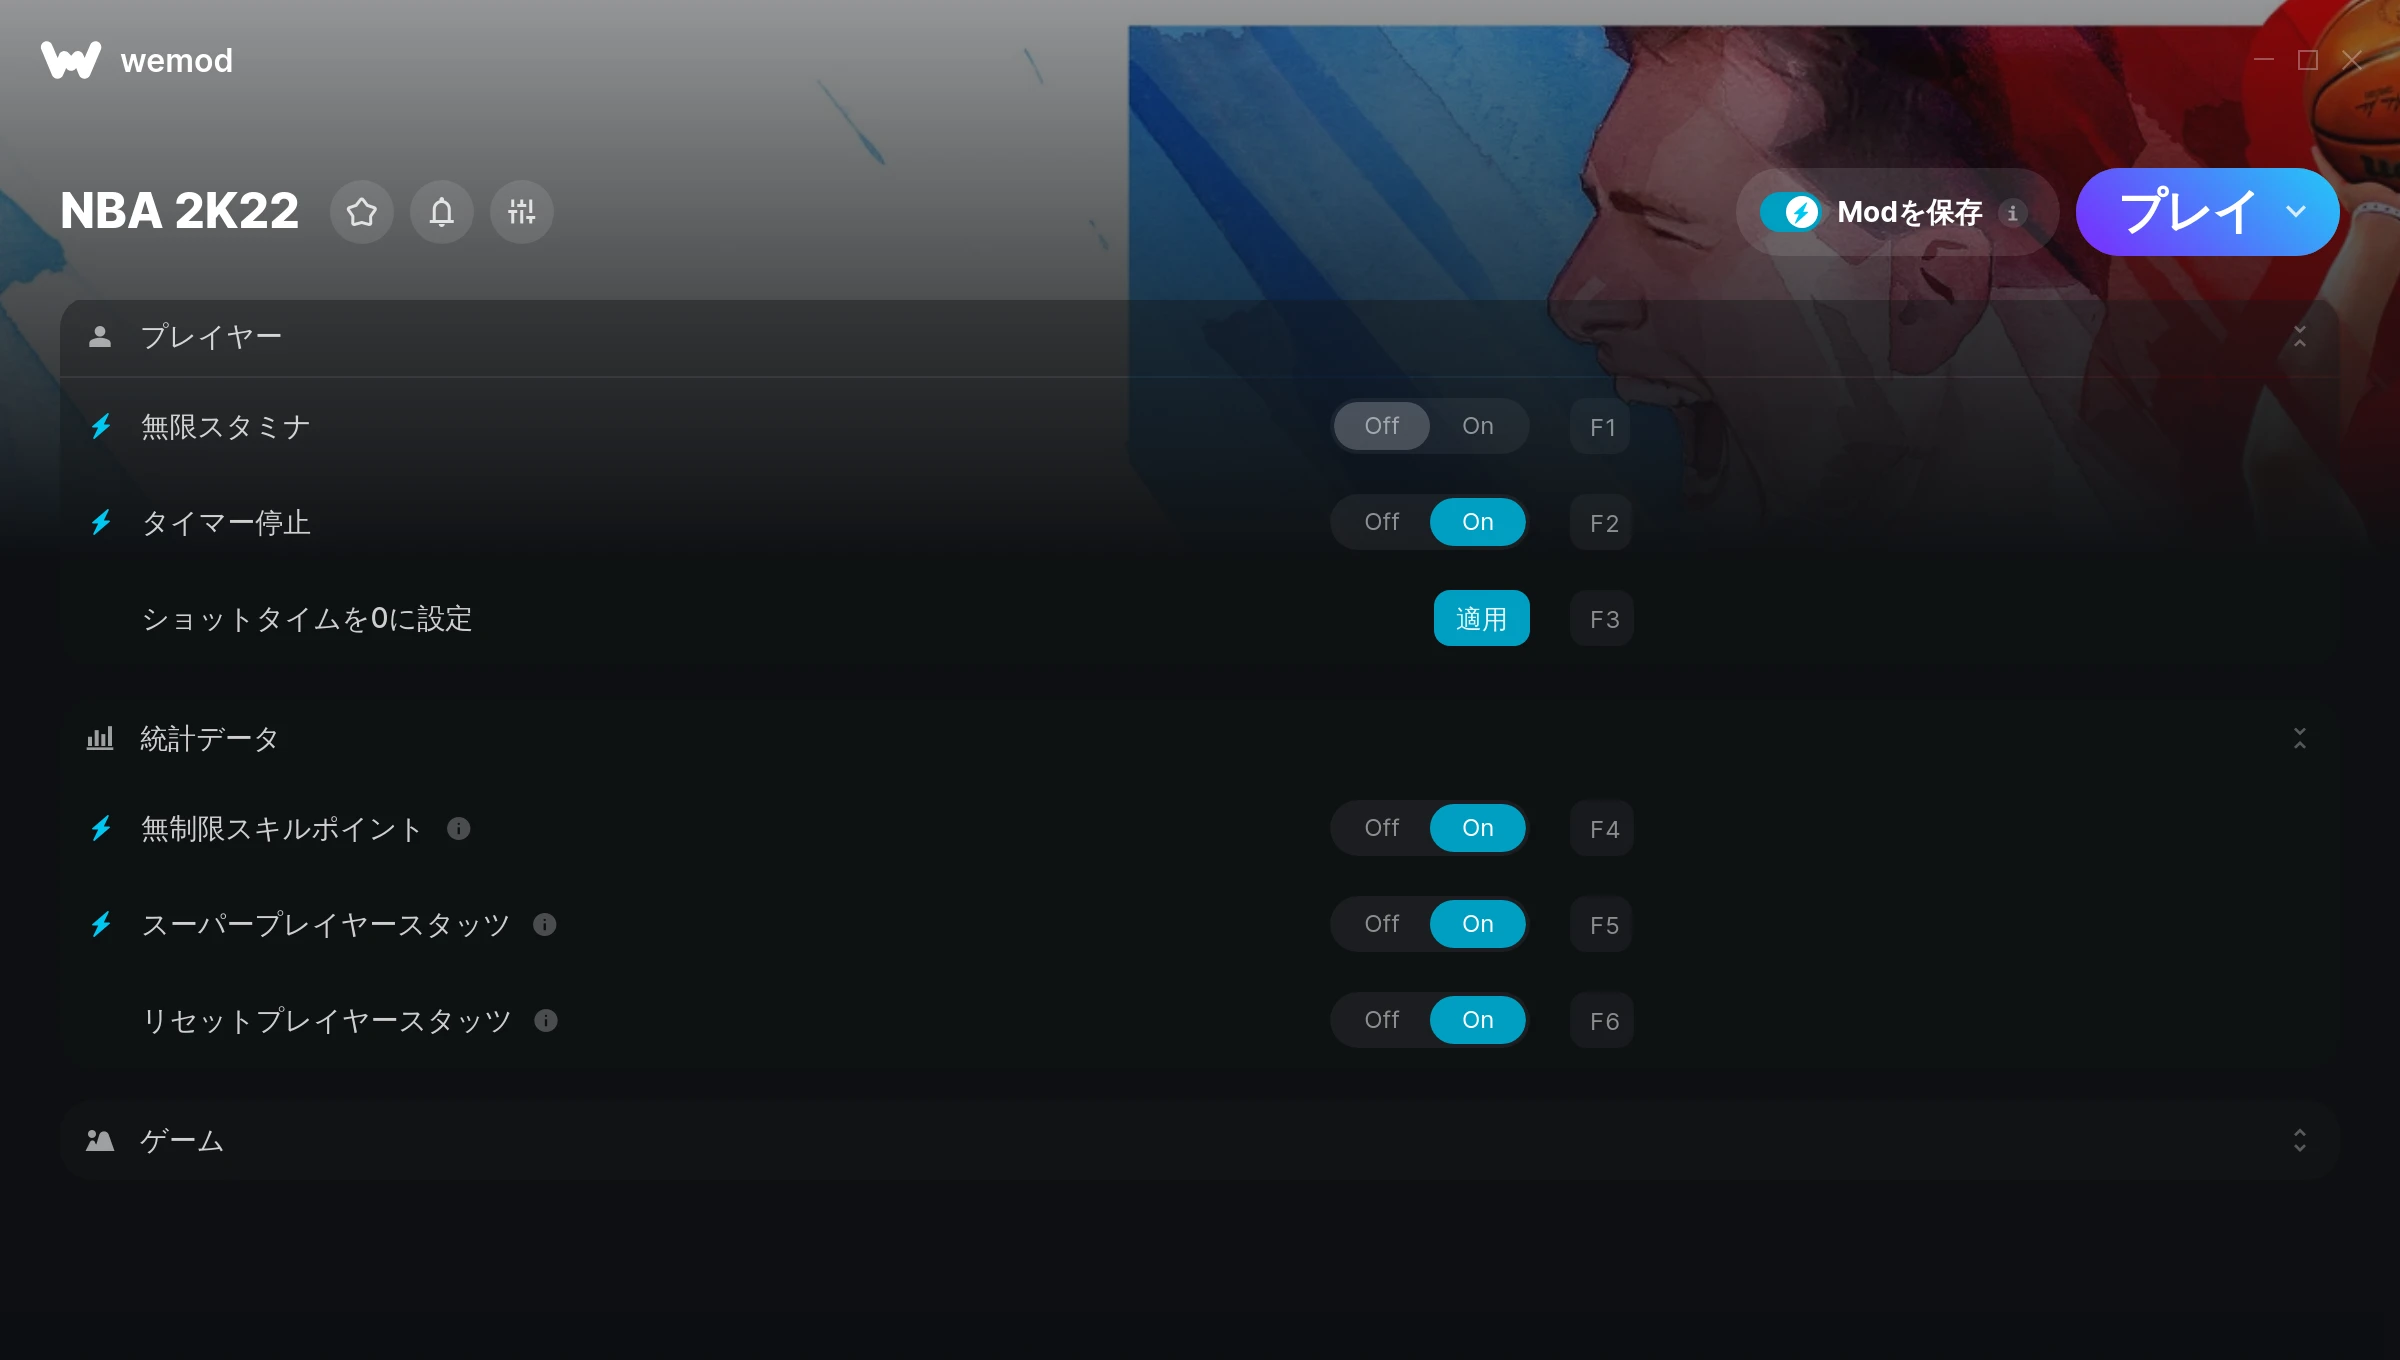Open notifications bell for NBA 2K22
Image resolution: width=2400 pixels, height=1360 pixels.
point(442,212)
